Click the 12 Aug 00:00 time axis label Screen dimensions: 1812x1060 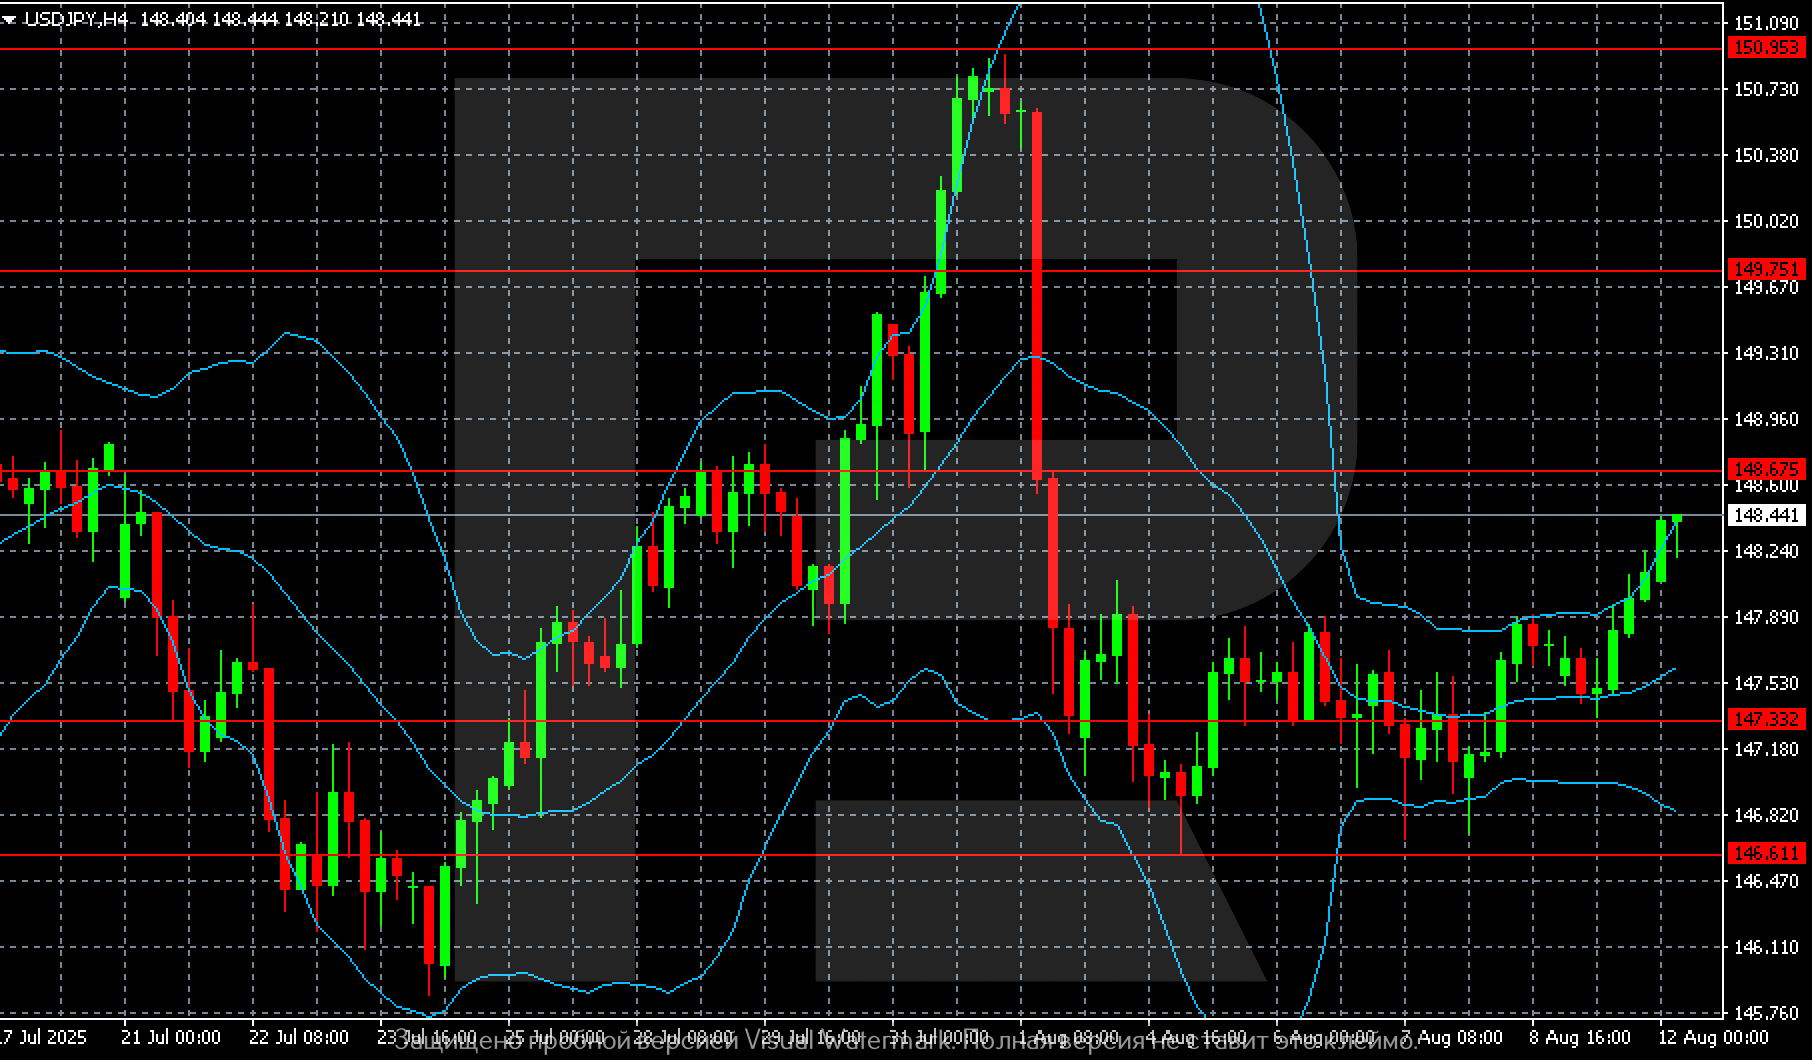[1714, 1037]
